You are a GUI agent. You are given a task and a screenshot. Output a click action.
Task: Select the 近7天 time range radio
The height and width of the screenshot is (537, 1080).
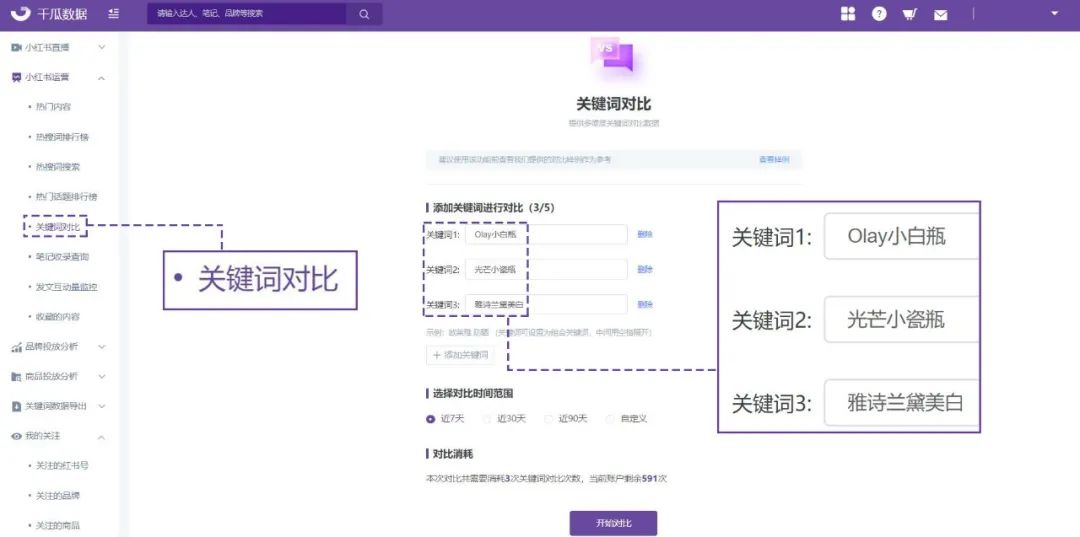point(430,419)
